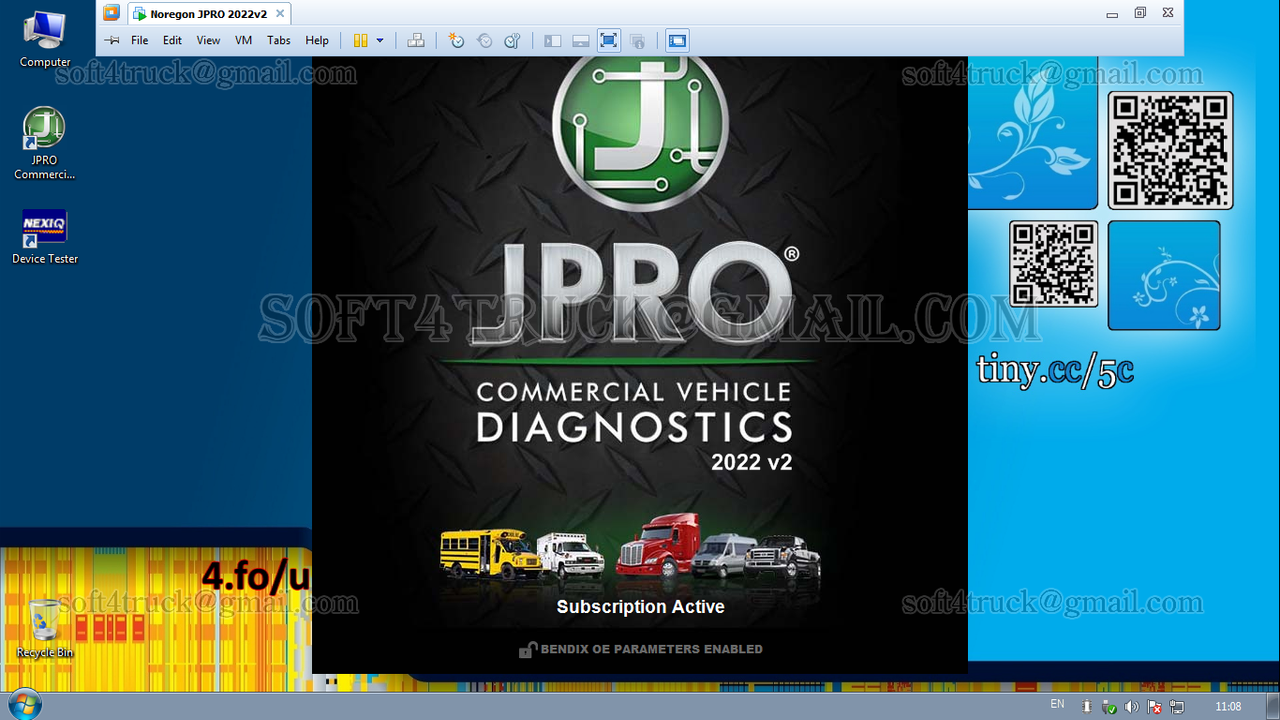Viewport: 1280px width, 720px height.
Task: Select the Recycle Bin desktop icon
Action: 45,628
